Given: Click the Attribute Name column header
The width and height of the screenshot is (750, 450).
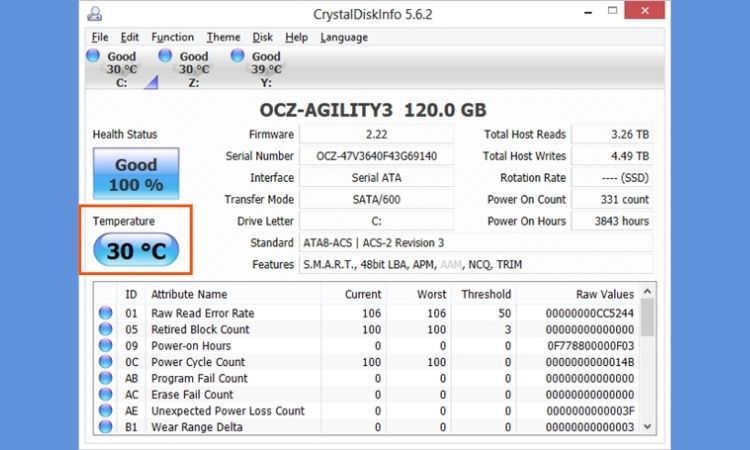Looking at the screenshot, I should point(189,294).
